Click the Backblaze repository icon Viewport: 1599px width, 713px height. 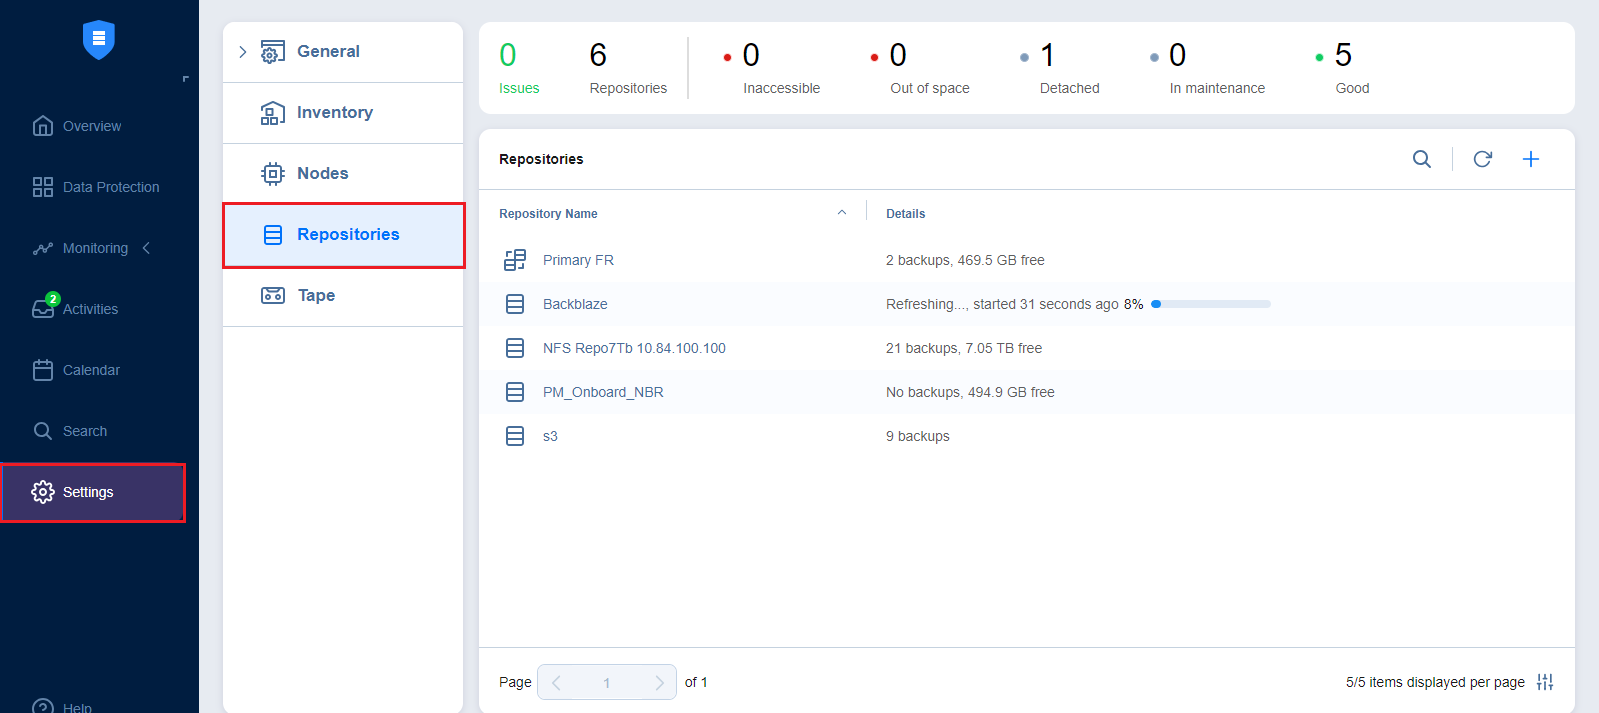[515, 304]
